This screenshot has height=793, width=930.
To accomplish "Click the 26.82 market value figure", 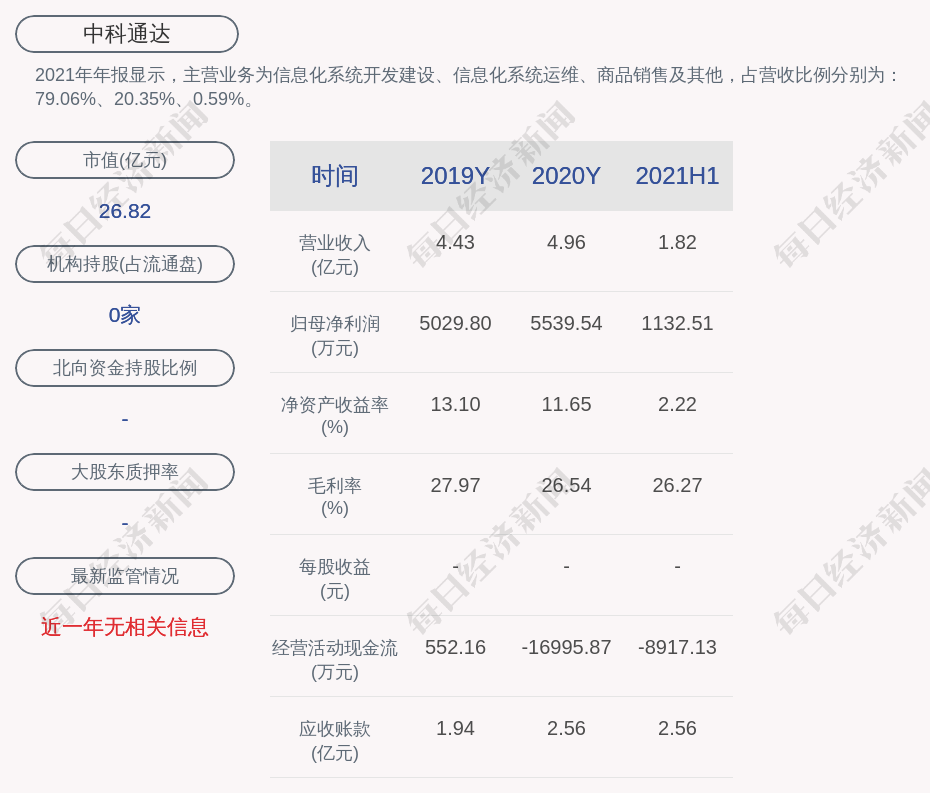I will click(125, 211).
